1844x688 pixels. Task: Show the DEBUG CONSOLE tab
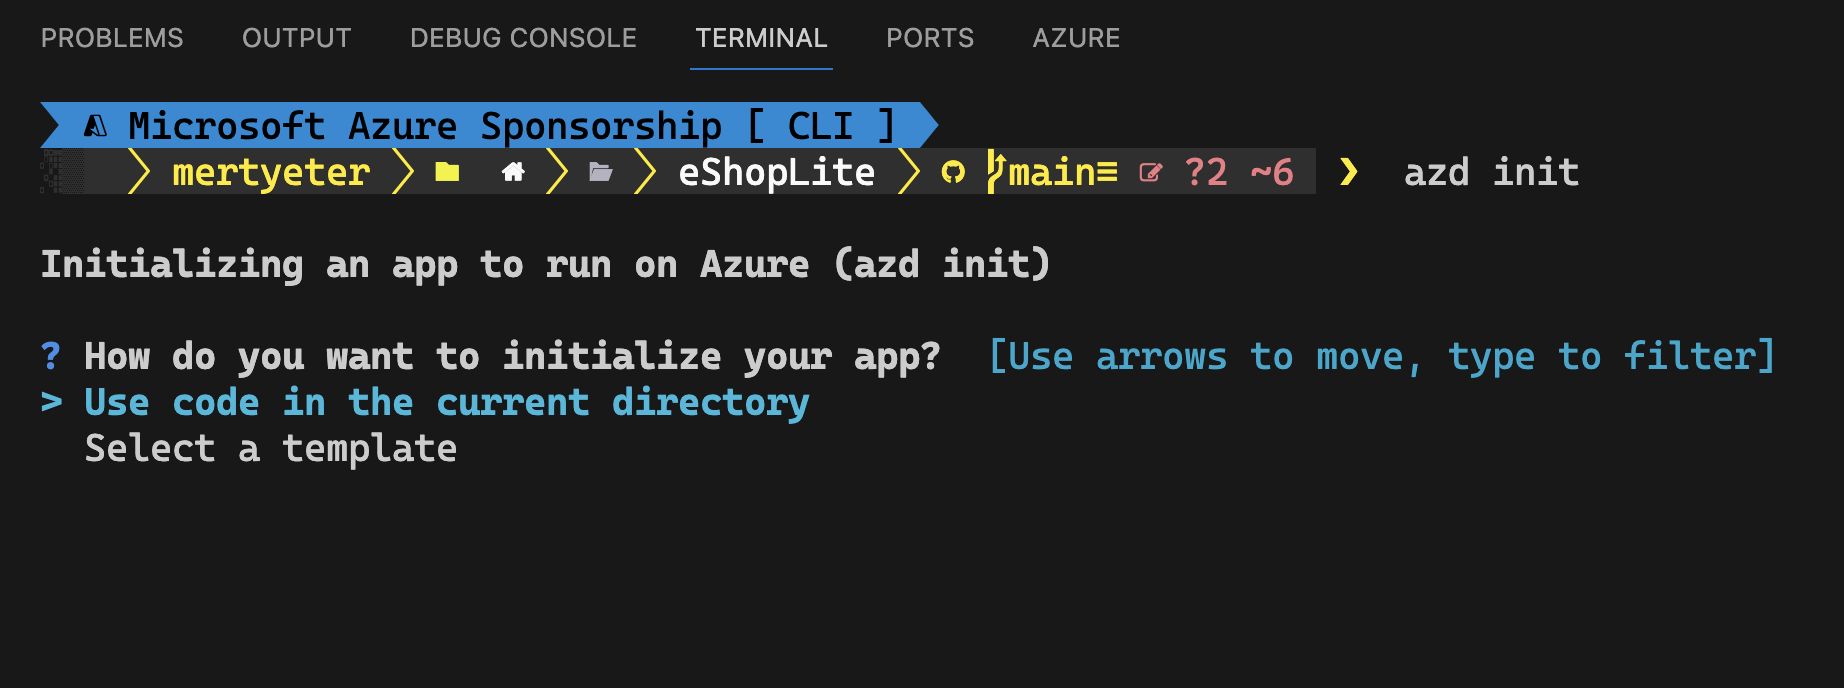point(523,38)
